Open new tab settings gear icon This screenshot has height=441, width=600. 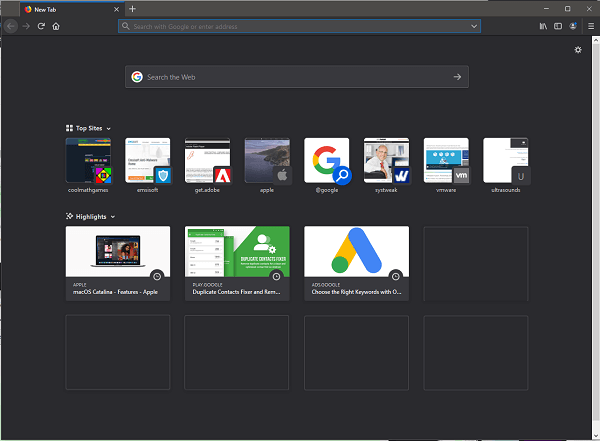click(578, 50)
